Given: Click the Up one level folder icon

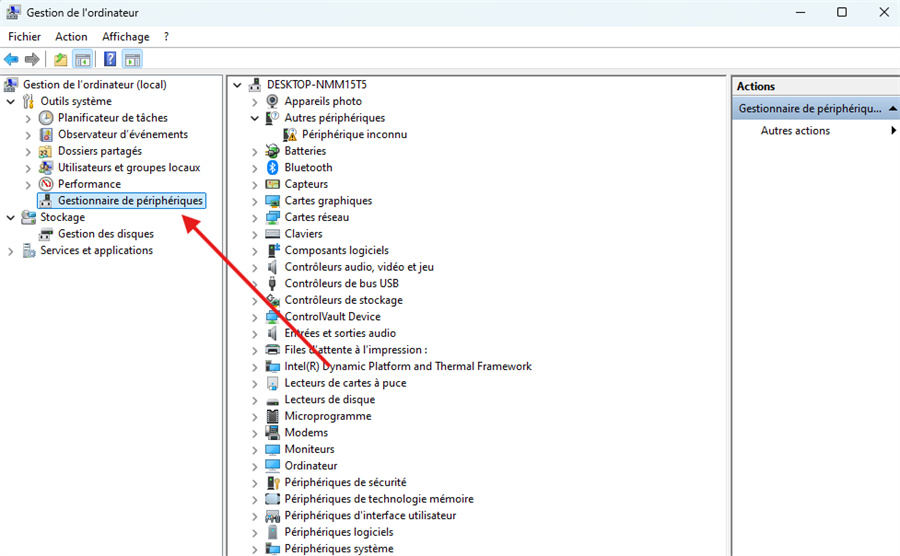Looking at the screenshot, I should coord(60,59).
